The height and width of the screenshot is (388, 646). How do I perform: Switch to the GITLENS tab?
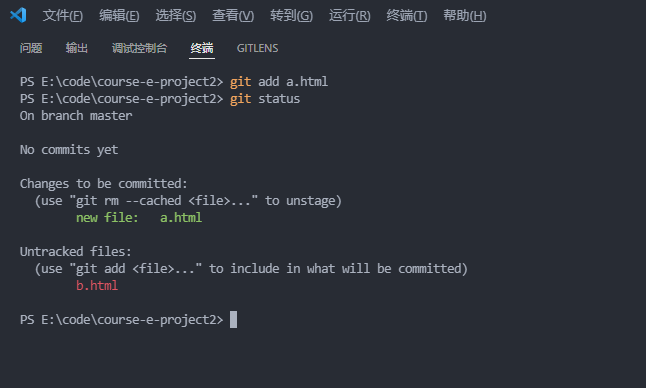[x=257, y=48]
